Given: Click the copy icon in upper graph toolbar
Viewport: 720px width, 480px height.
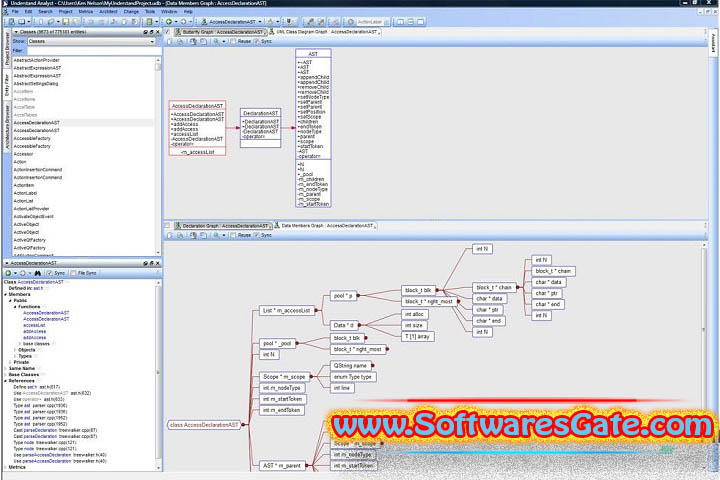Looking at the screenshot, I should [169, 41].
